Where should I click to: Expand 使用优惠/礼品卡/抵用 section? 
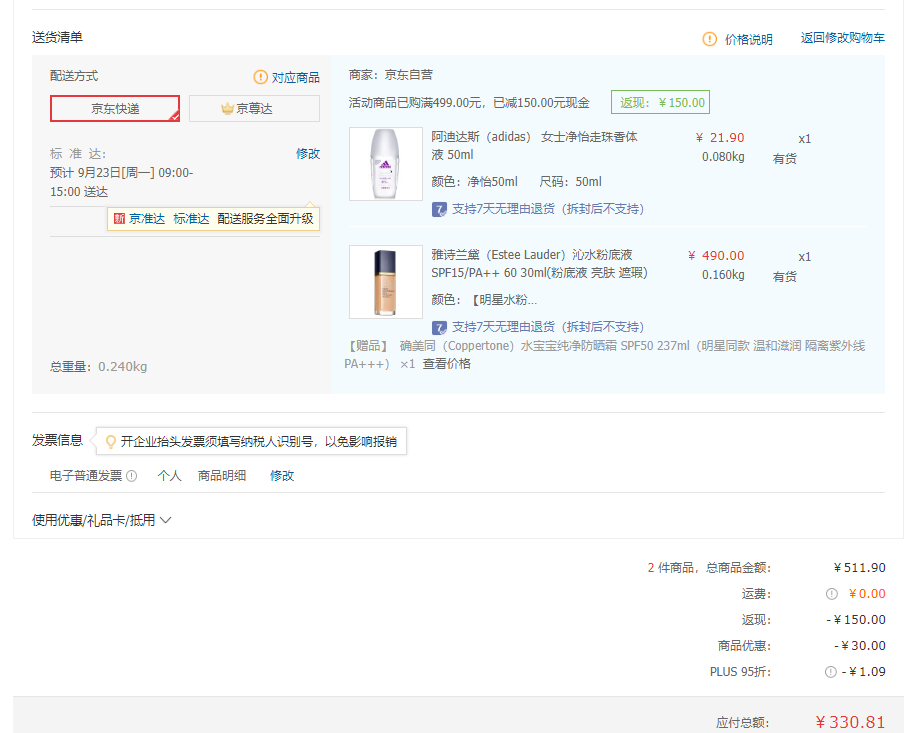[101, 520]
